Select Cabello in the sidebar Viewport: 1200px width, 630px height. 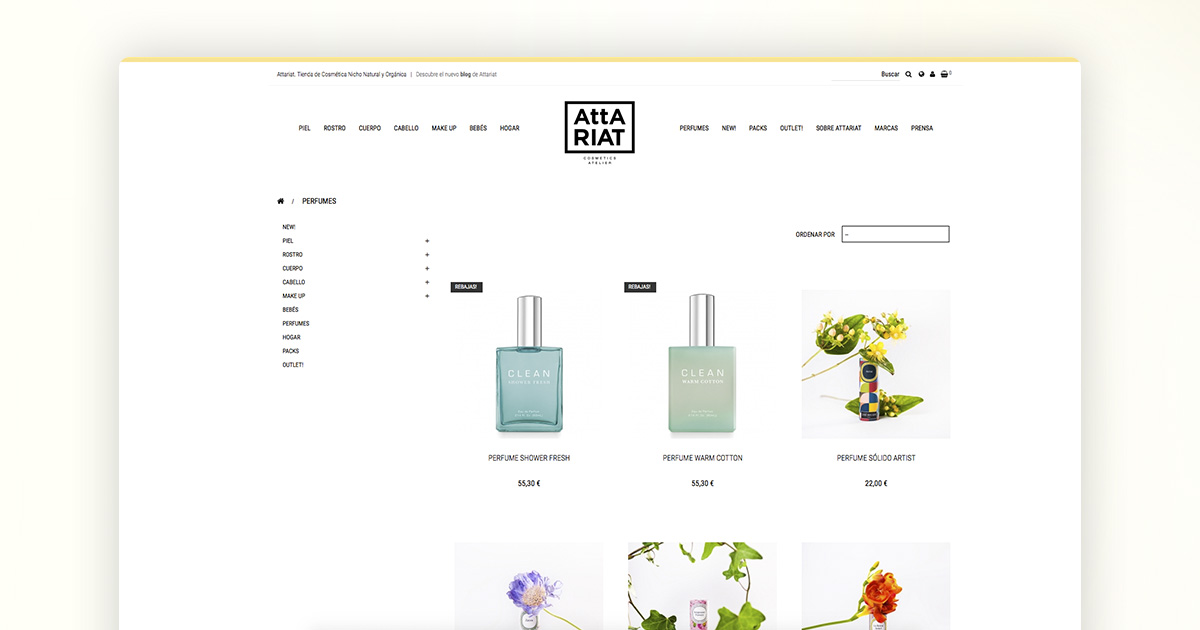pos(294,282)
